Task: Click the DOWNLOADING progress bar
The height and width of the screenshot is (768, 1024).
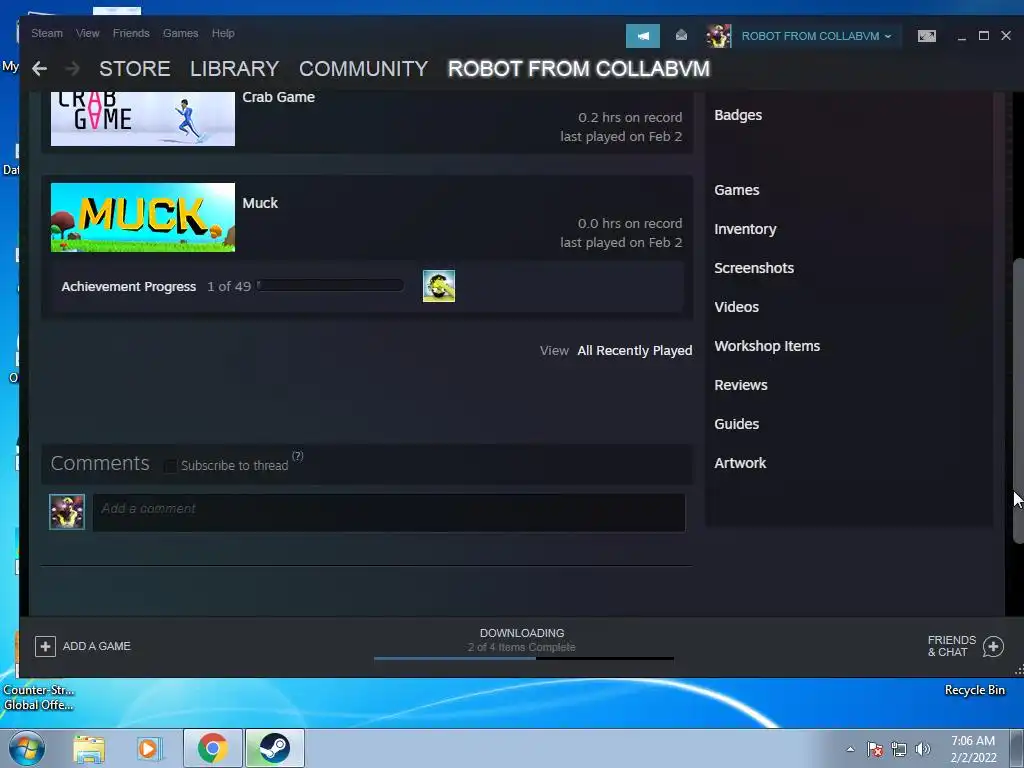Action: [x=524, y=658]
